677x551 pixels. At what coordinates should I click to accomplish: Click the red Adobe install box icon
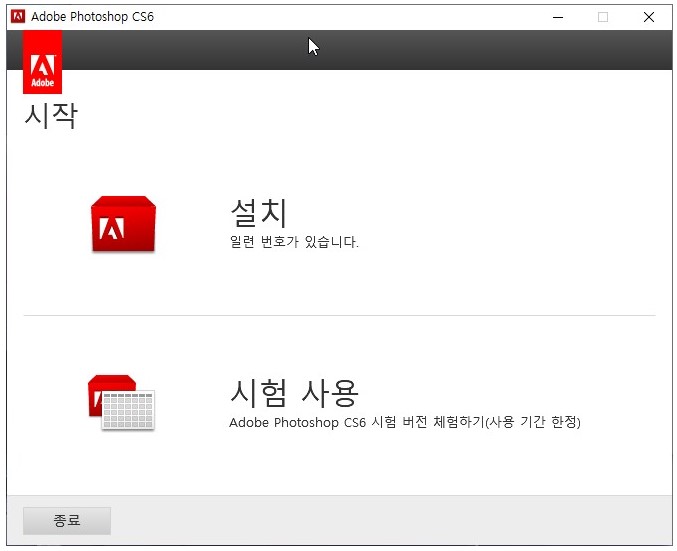123,224
